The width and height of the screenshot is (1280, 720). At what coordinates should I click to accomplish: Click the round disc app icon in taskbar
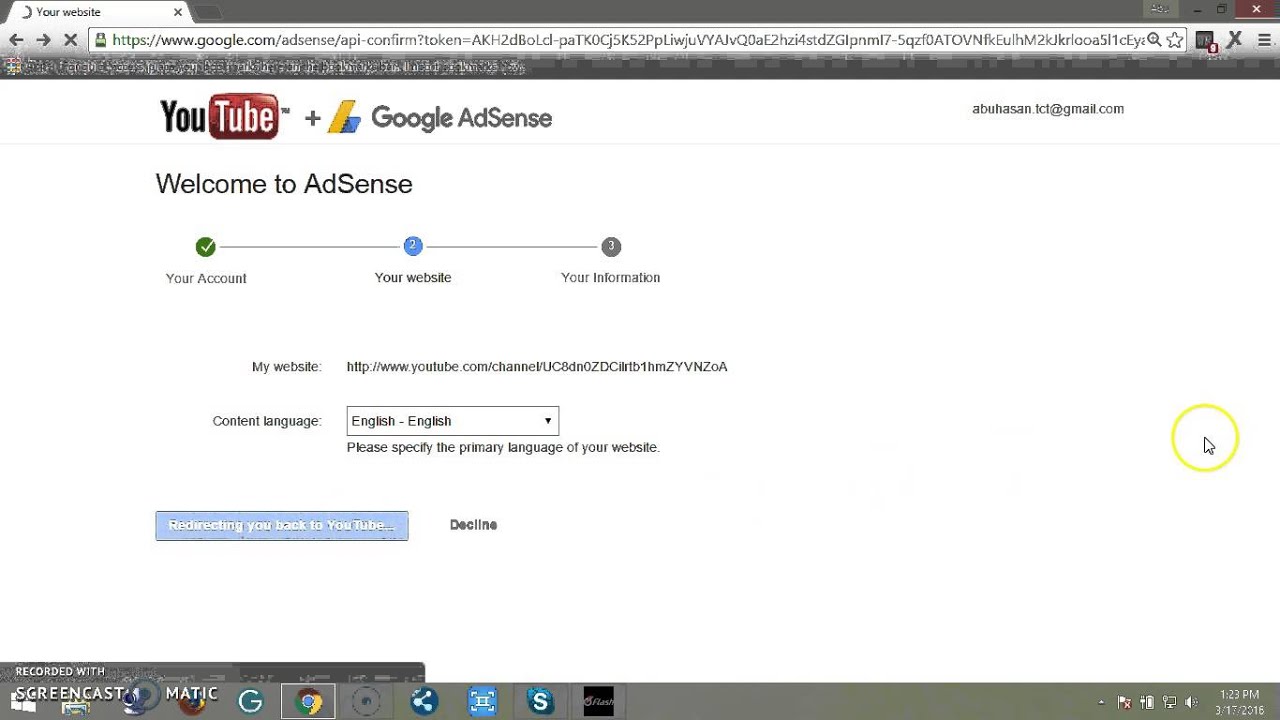tap(366, 701)
